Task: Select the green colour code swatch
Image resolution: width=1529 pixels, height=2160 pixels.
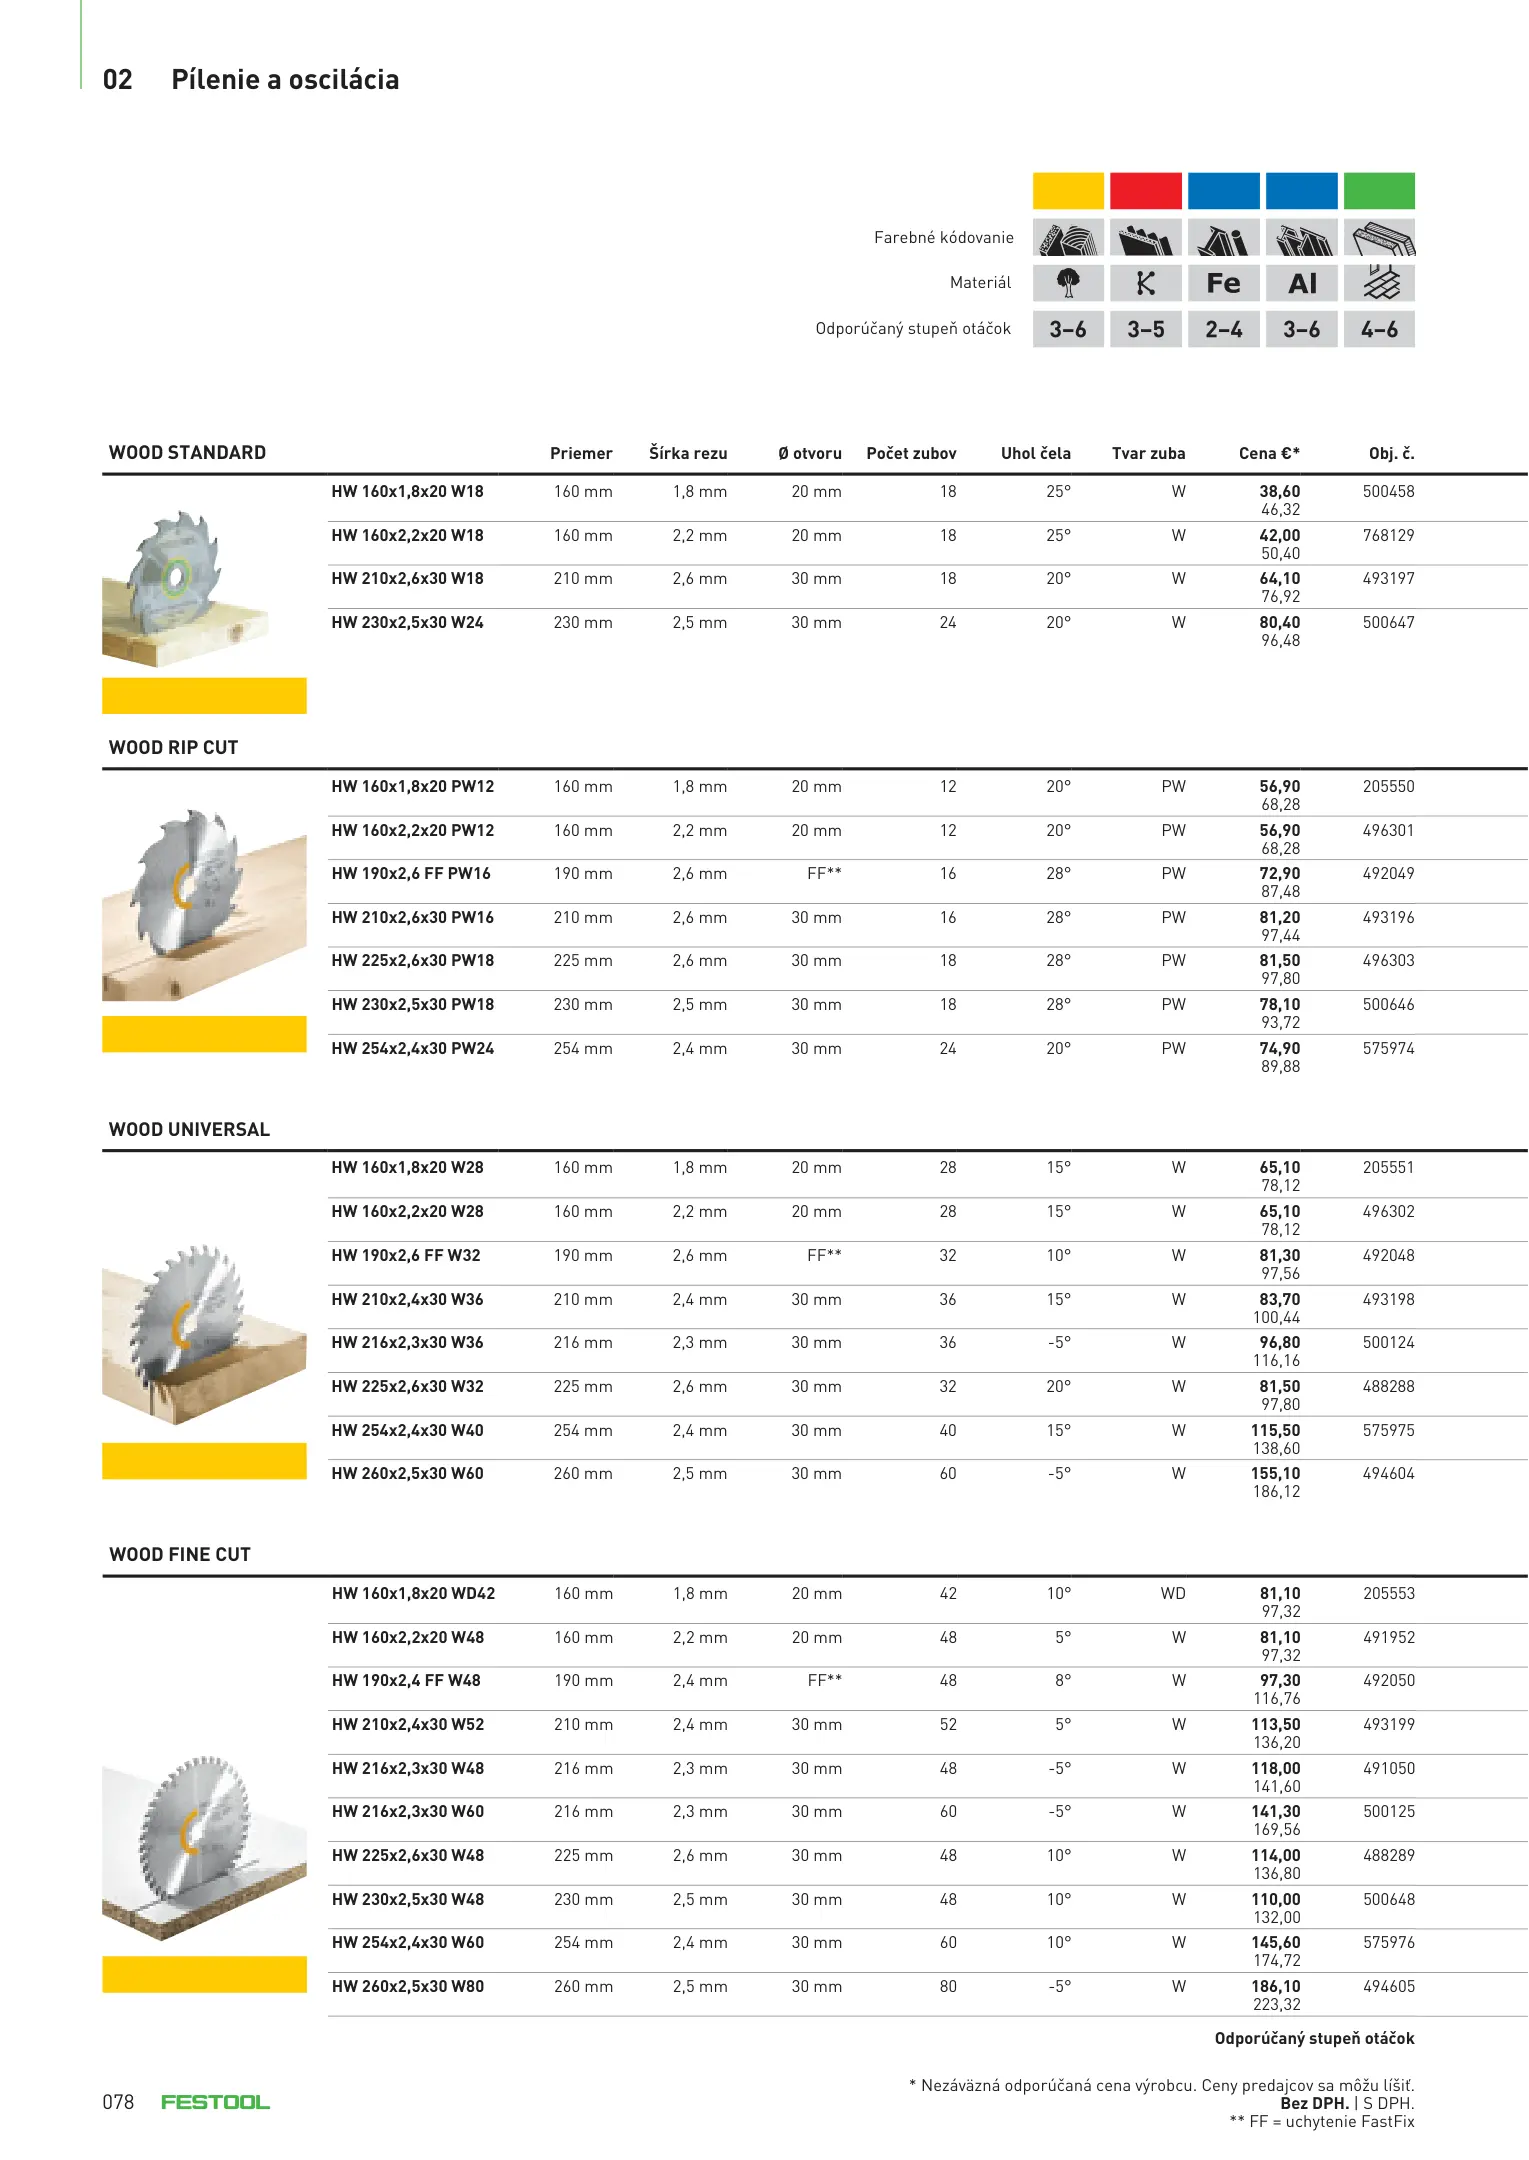Action: click(1379, 190)
